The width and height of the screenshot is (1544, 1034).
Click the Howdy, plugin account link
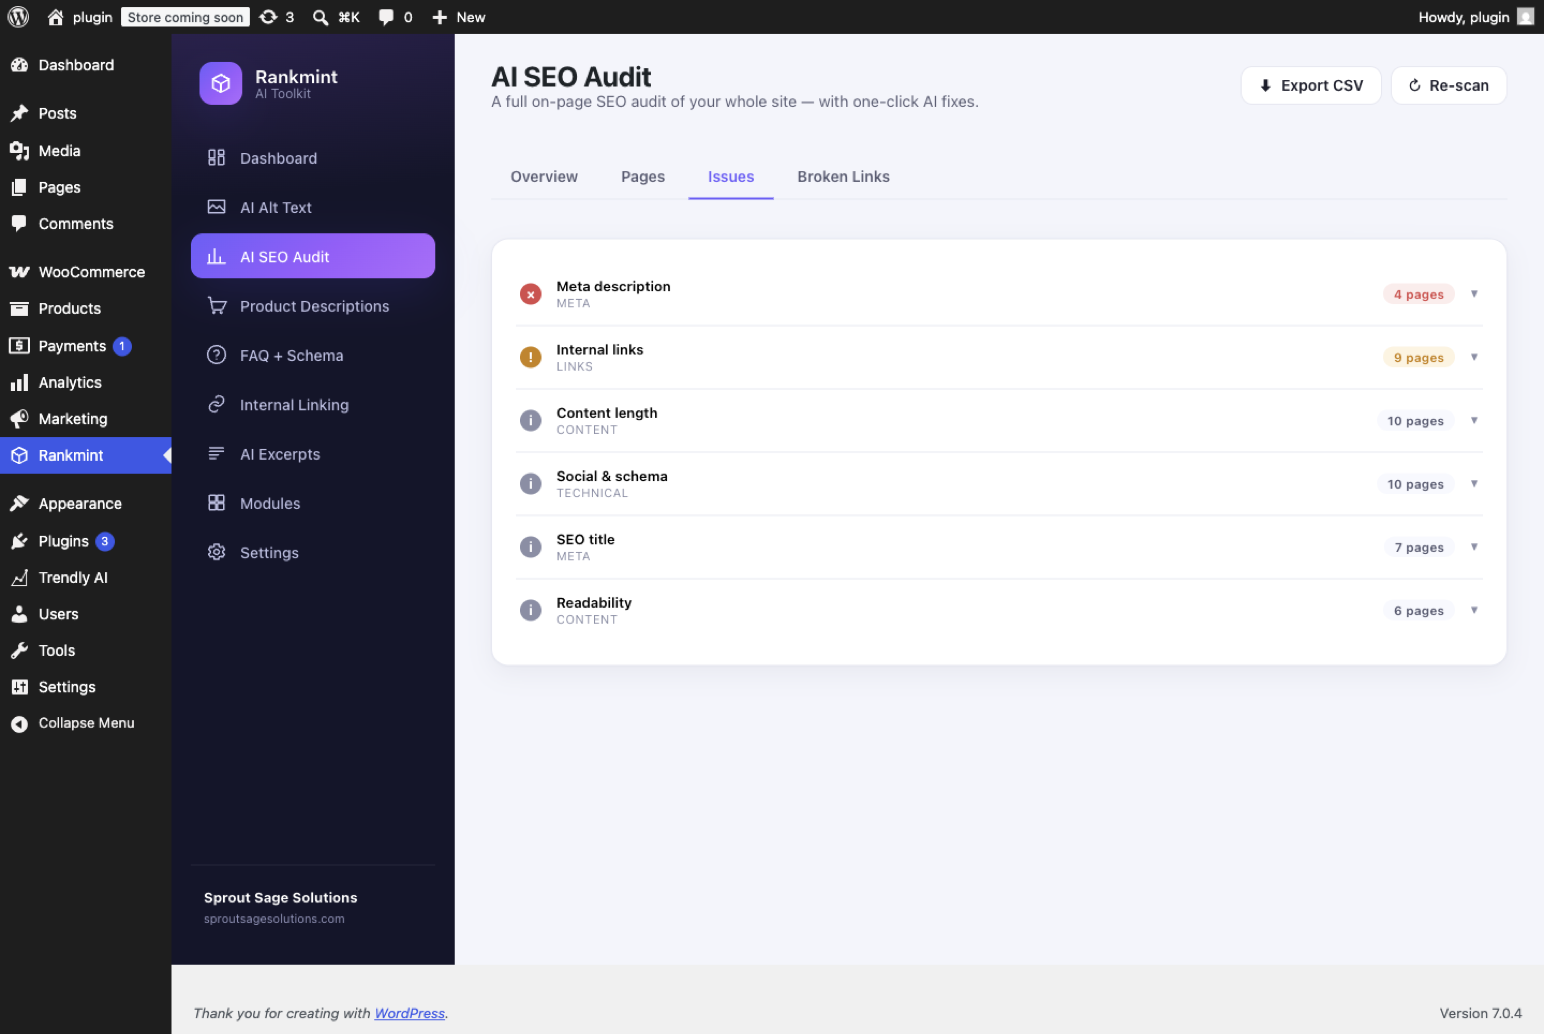pyautogui.click(x=1475, y=17)
